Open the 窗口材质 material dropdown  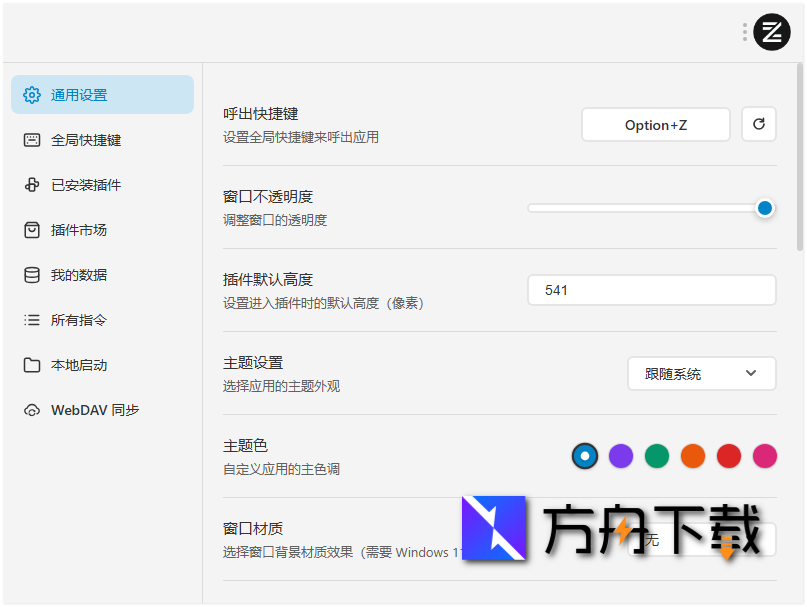tap(700, 538)
